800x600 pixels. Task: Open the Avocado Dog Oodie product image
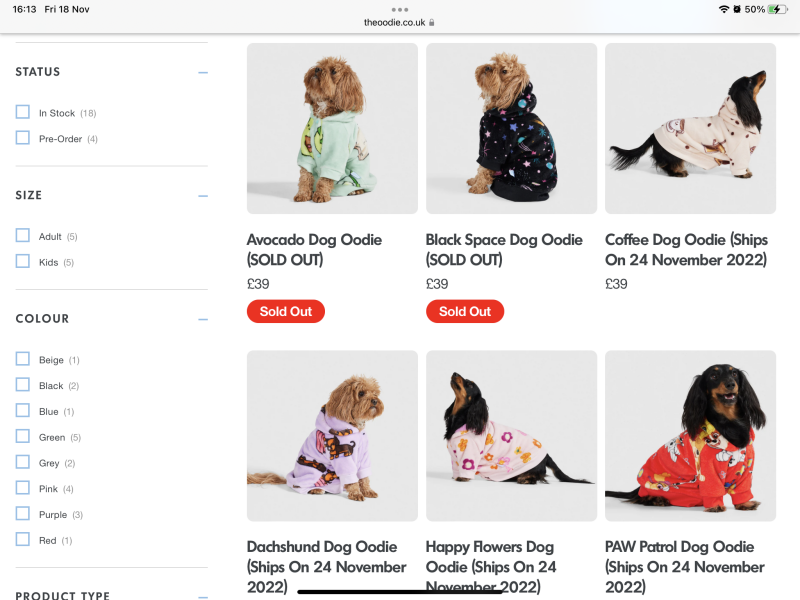click(332, 129)
